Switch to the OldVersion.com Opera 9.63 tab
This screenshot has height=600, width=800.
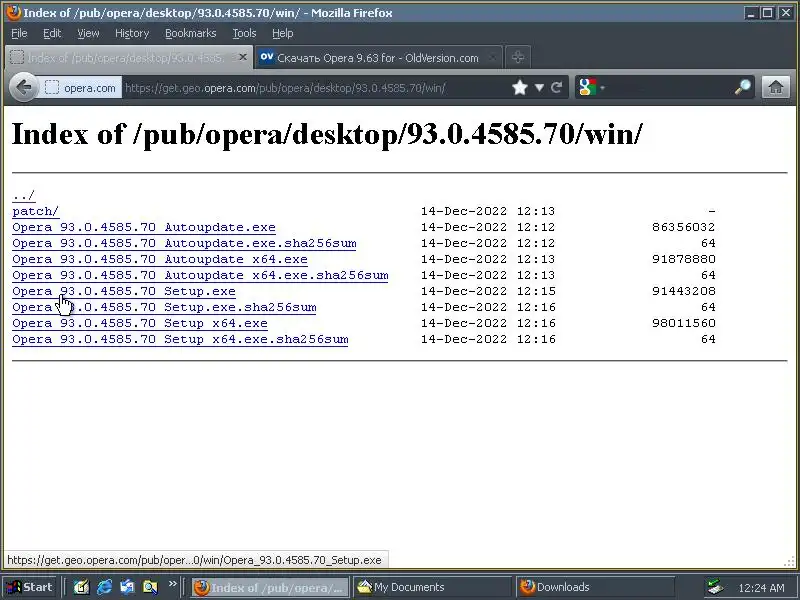pyautogui.click(x=378, y=58)
